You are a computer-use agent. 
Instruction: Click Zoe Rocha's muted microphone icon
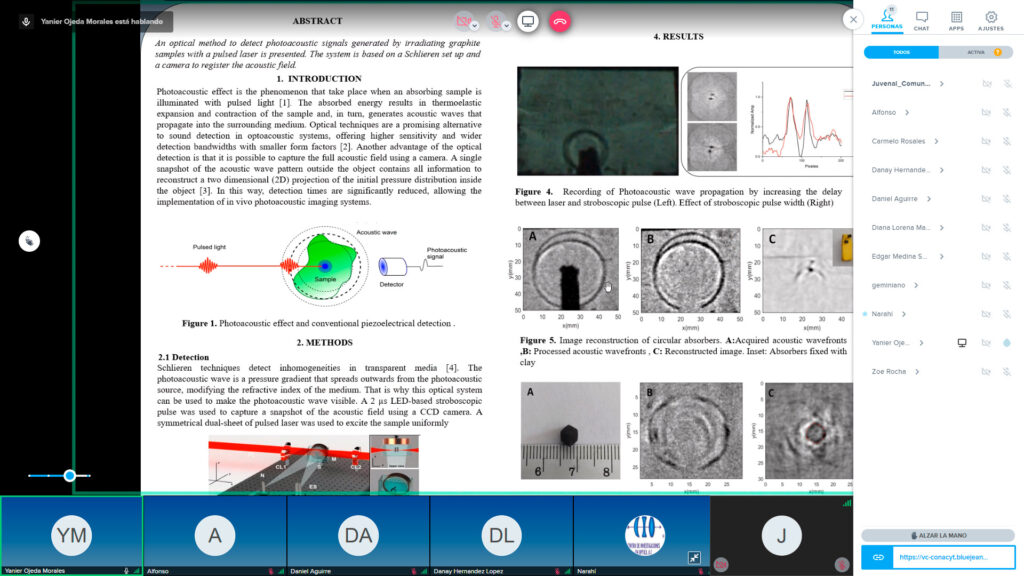pos(1007,372)
